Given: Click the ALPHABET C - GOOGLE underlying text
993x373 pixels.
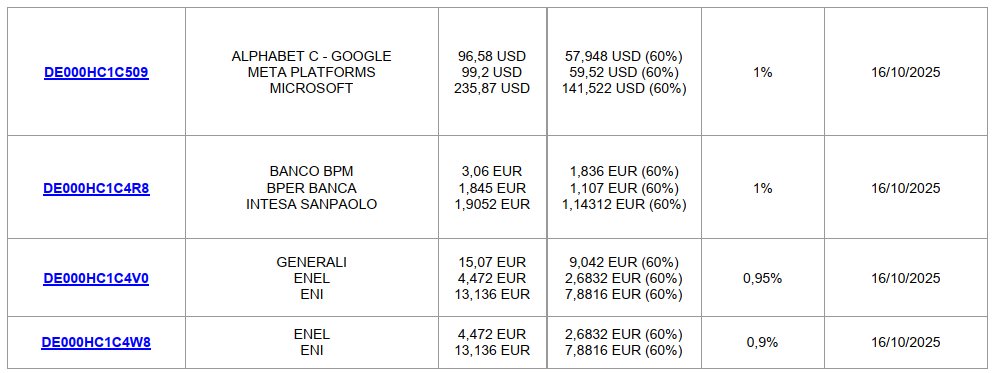Looking at the screenshot, I should pos(312,56).
